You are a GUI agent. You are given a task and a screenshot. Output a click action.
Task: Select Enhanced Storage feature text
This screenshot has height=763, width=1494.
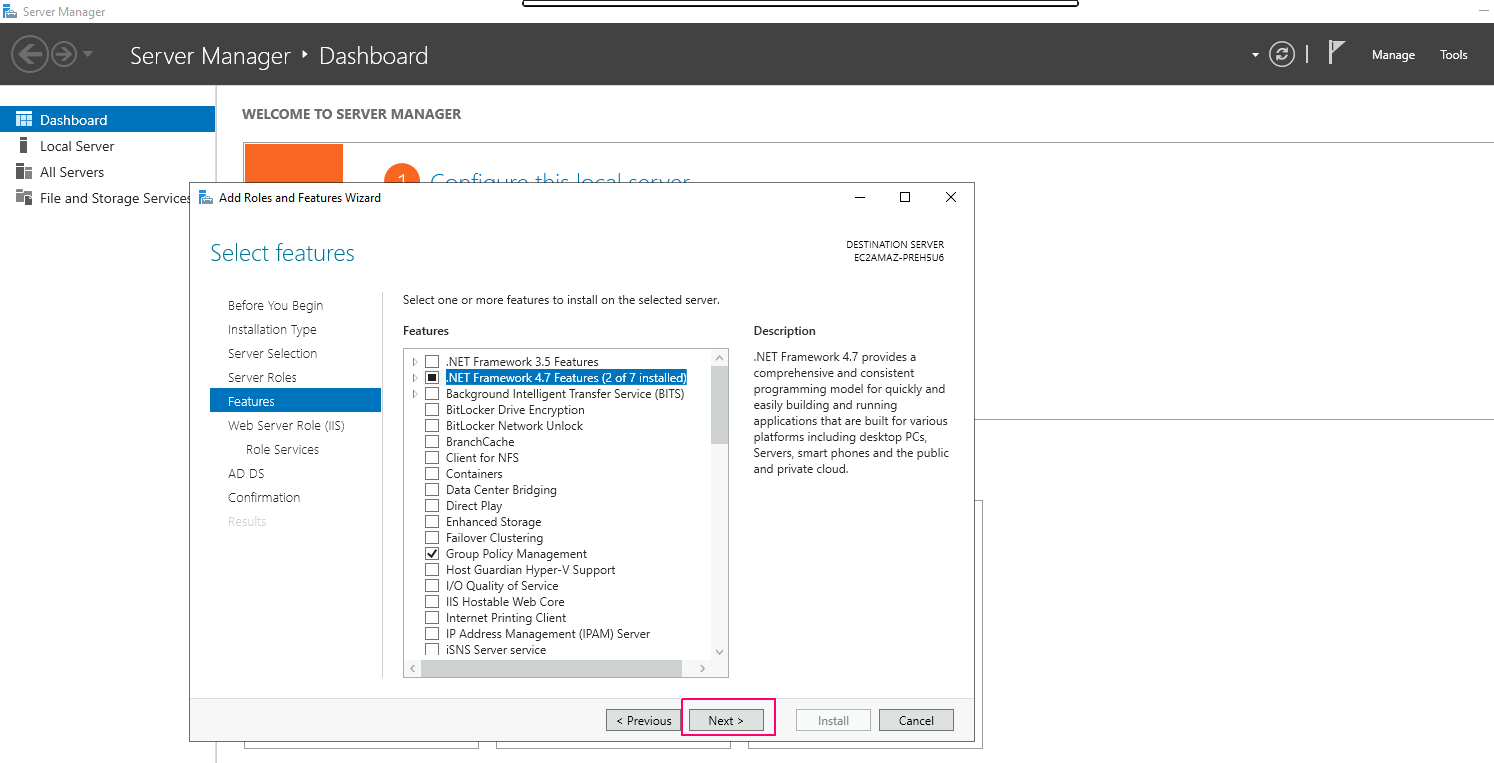click(493, 521)
